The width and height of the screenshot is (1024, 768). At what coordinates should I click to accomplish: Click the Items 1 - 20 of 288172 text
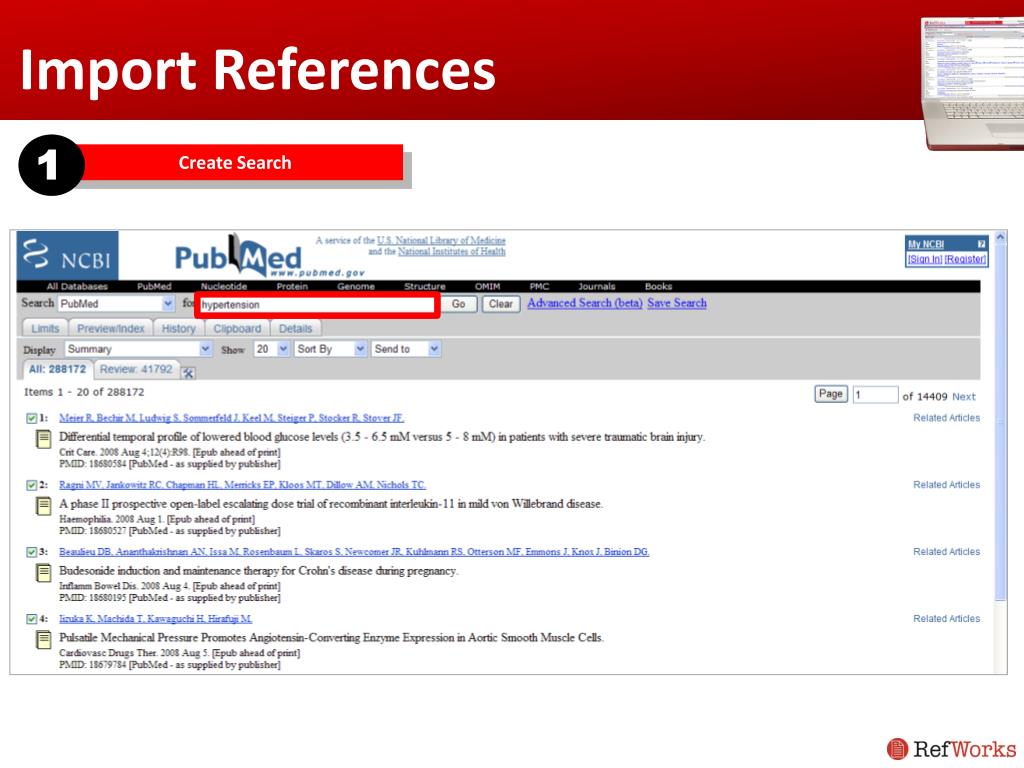[x=84, y=392]
